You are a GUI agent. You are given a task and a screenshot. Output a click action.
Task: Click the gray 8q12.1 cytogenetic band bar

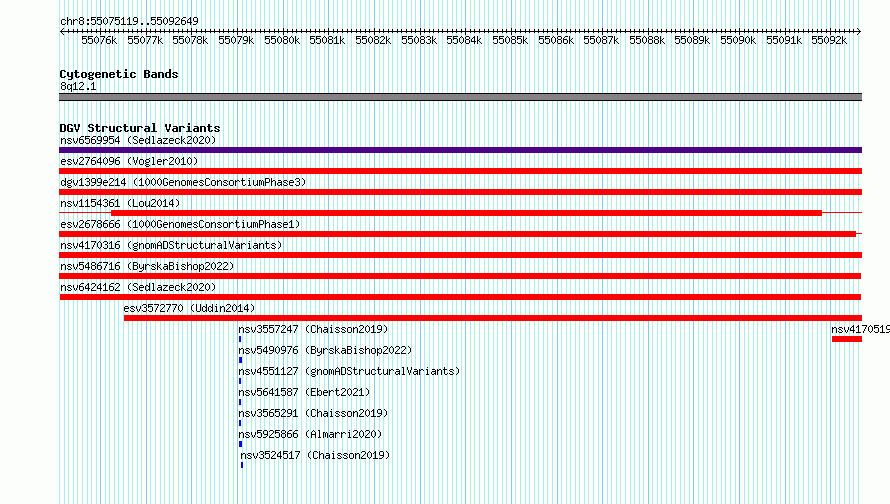click(x=460, y=97)
